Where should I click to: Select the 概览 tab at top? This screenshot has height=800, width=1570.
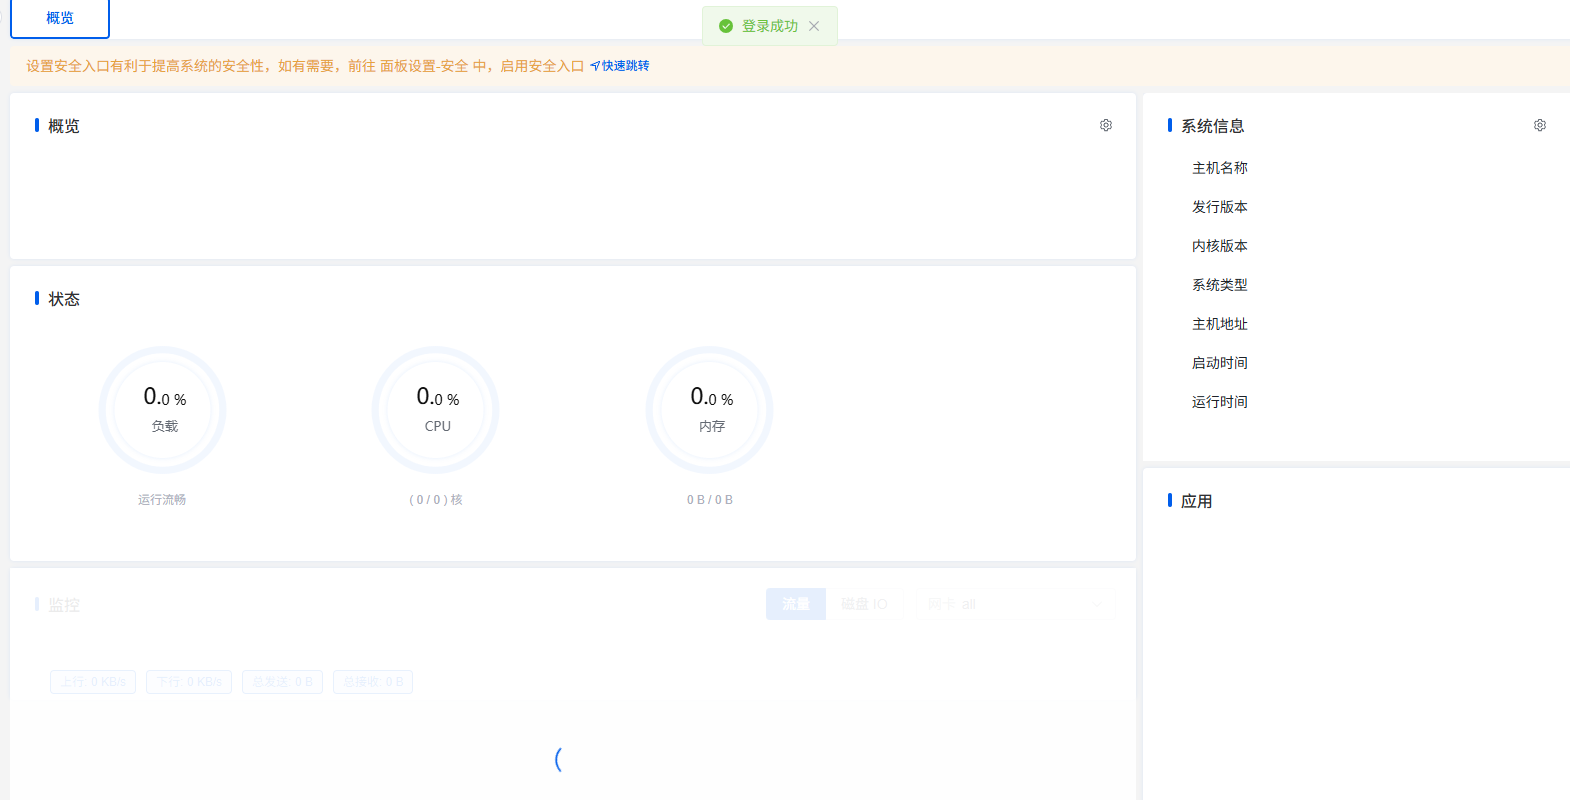click(x=60, y=18)
